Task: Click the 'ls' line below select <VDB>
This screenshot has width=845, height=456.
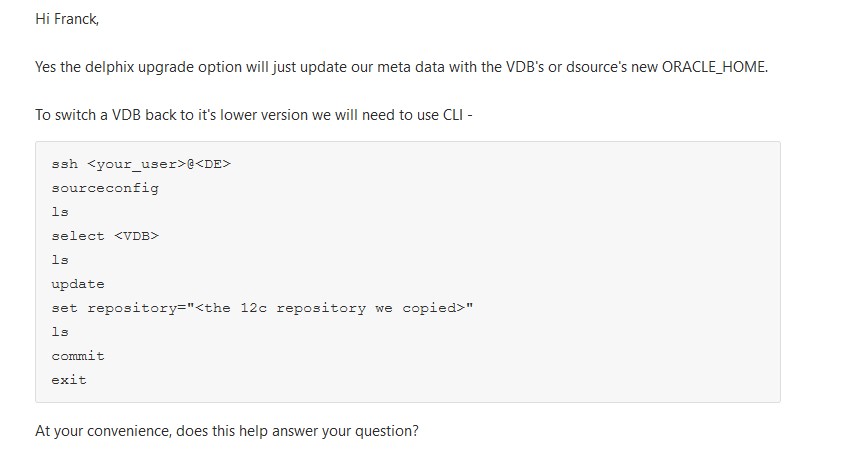Action: pyautogui.click(x=60, y=260)
